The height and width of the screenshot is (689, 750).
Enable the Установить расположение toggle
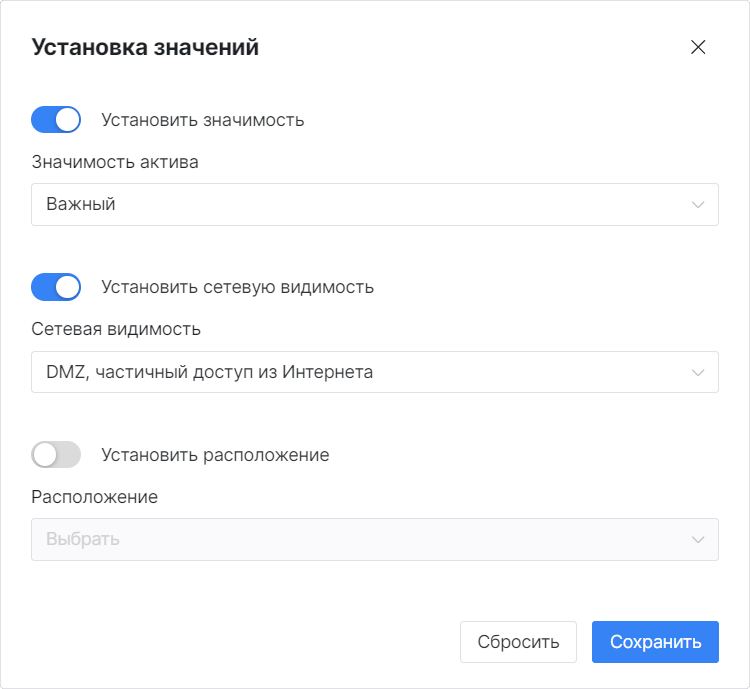pos(56,455)
